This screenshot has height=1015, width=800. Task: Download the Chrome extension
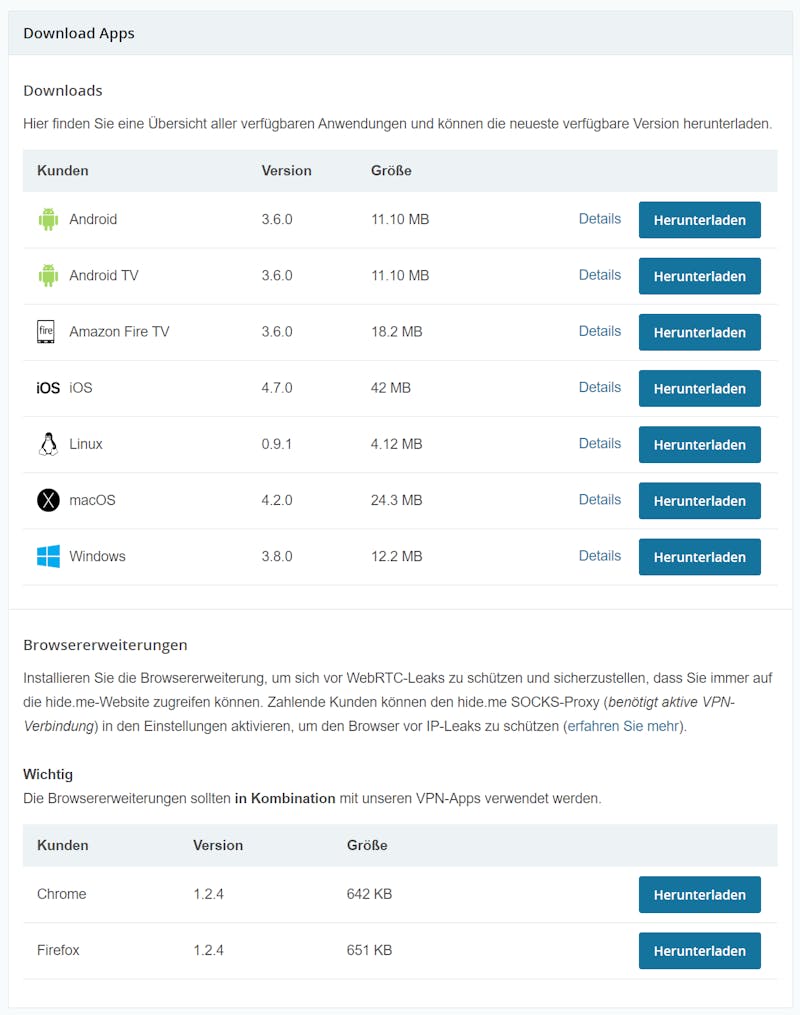click(x=700, y=895)
